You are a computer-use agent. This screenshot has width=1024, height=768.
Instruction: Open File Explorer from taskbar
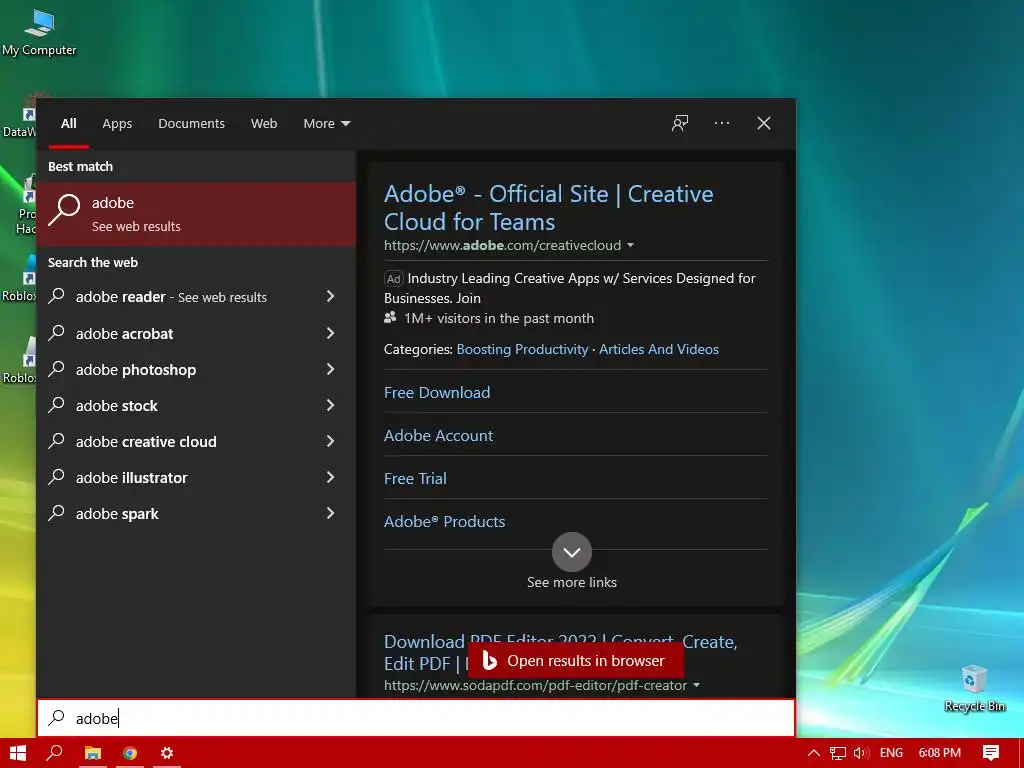(93, 753)
